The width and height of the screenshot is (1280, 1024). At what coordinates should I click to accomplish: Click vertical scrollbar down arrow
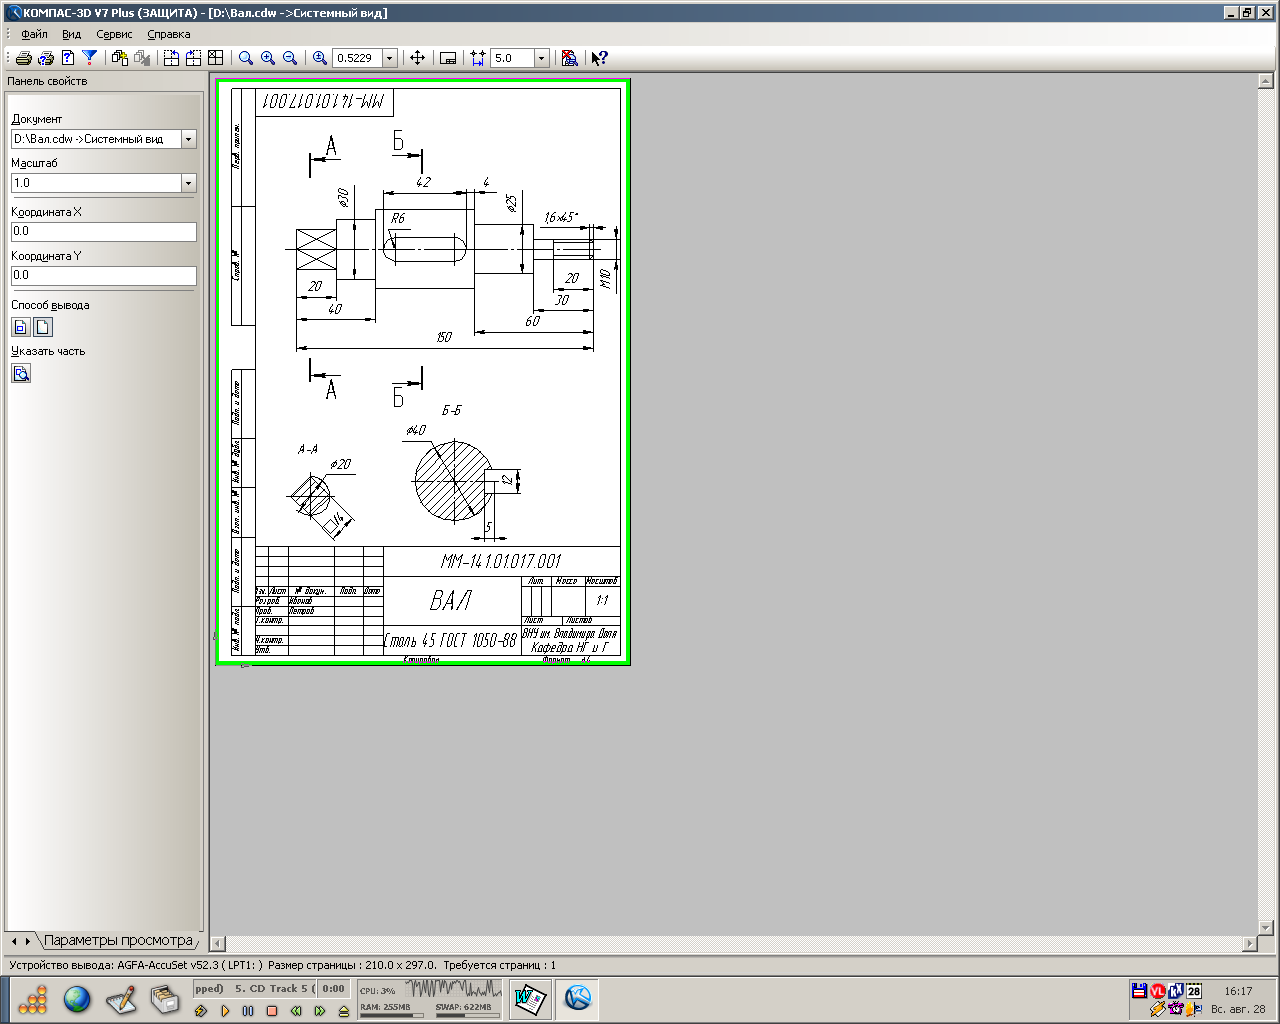(x=1265, y=928)
